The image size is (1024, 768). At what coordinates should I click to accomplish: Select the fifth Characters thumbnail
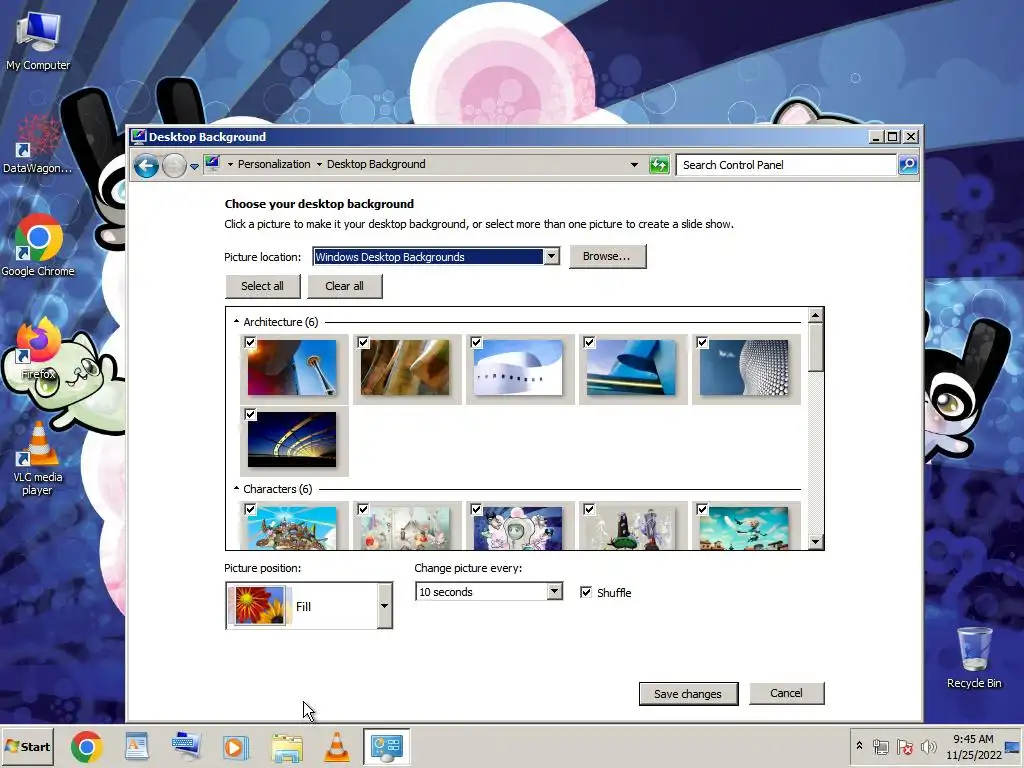point(744,528)
